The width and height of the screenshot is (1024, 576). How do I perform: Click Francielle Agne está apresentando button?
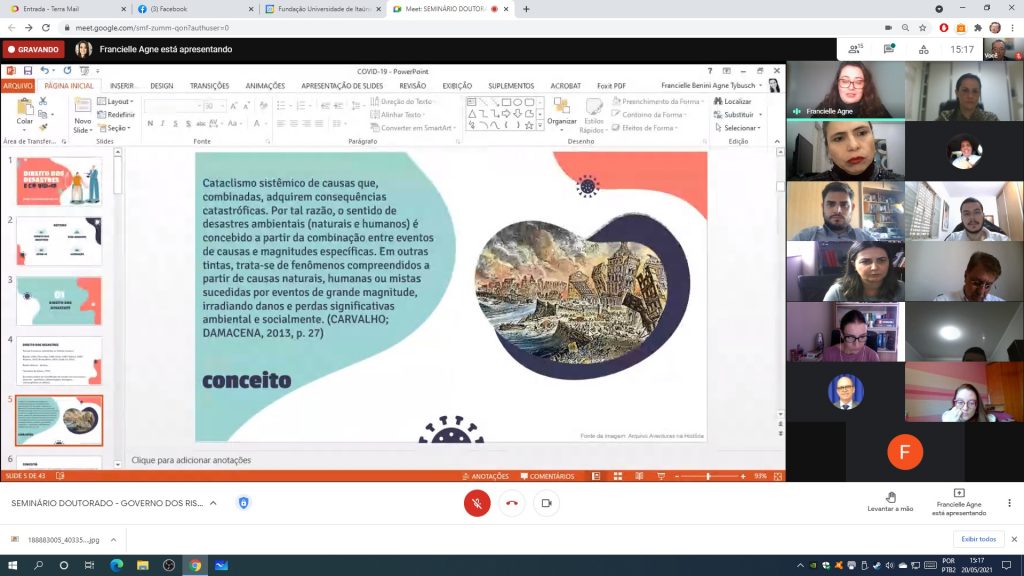959,502
